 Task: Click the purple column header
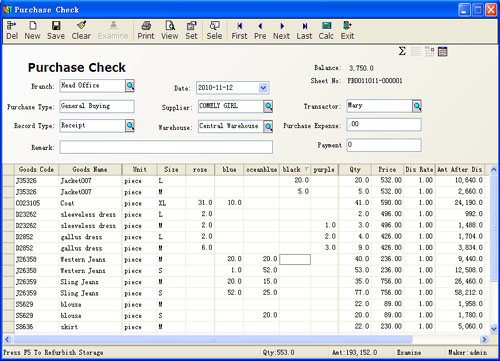coord(324,169)
